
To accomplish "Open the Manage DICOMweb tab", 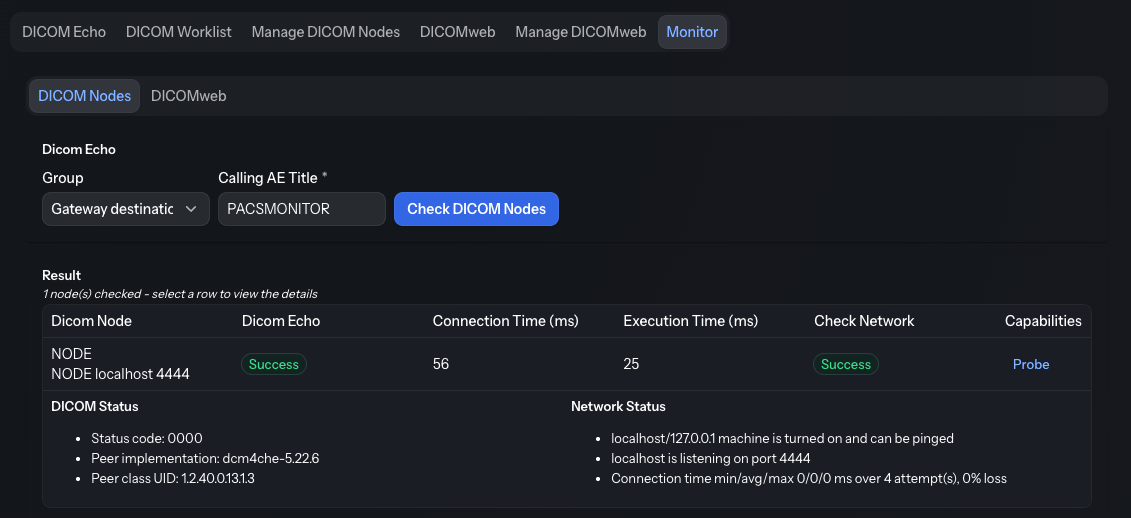I will click(x=581, y=32).
